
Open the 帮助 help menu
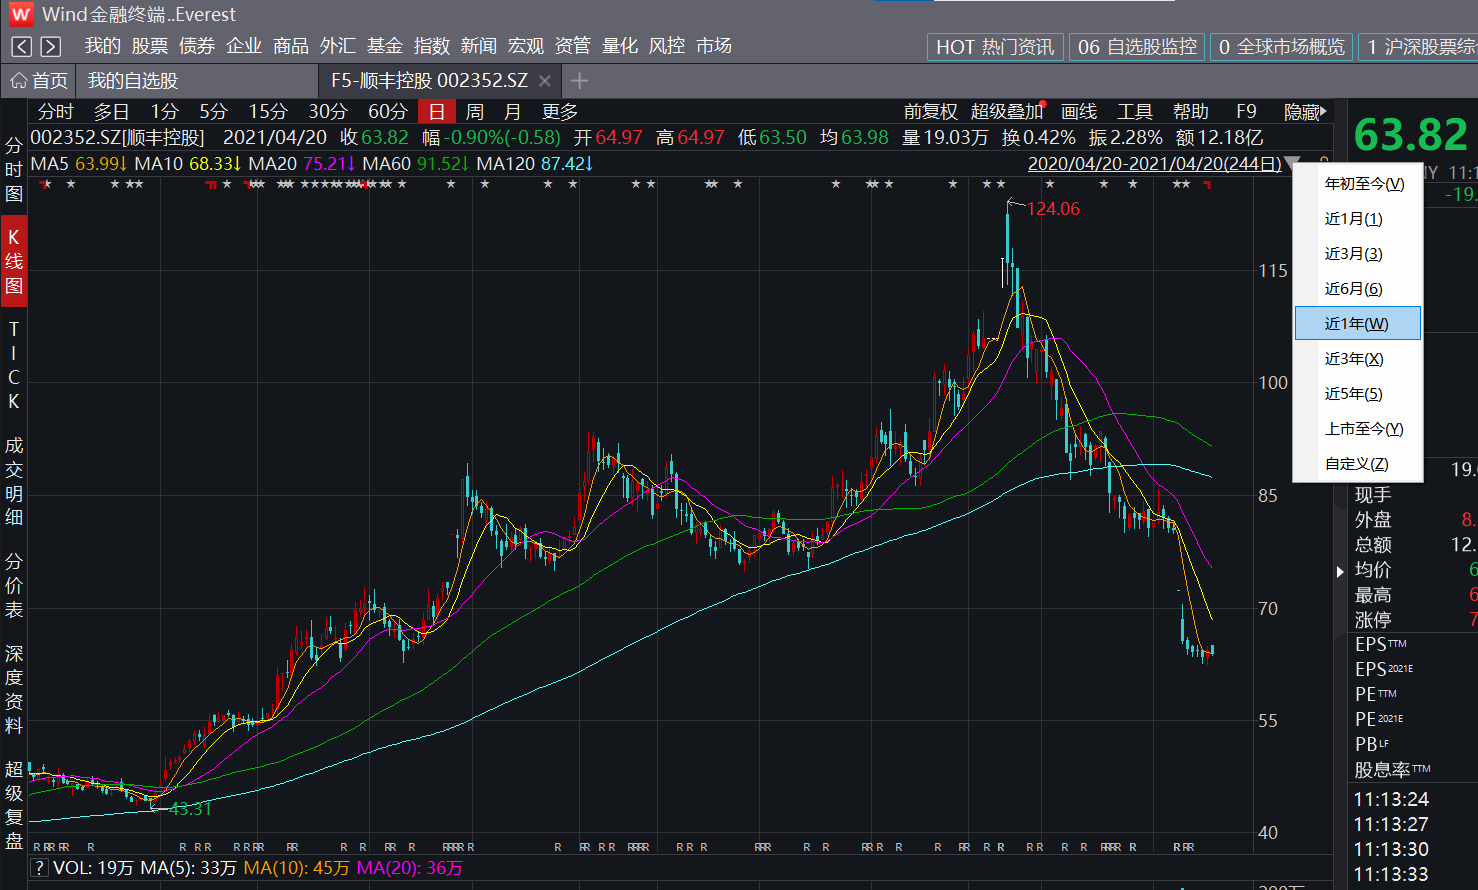[x=1191, y=112]
